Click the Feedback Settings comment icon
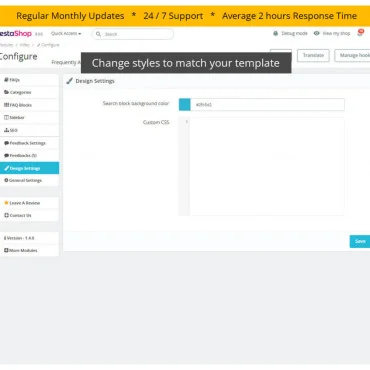The width and height of the screenshot is (370, 370). [6, 143]
